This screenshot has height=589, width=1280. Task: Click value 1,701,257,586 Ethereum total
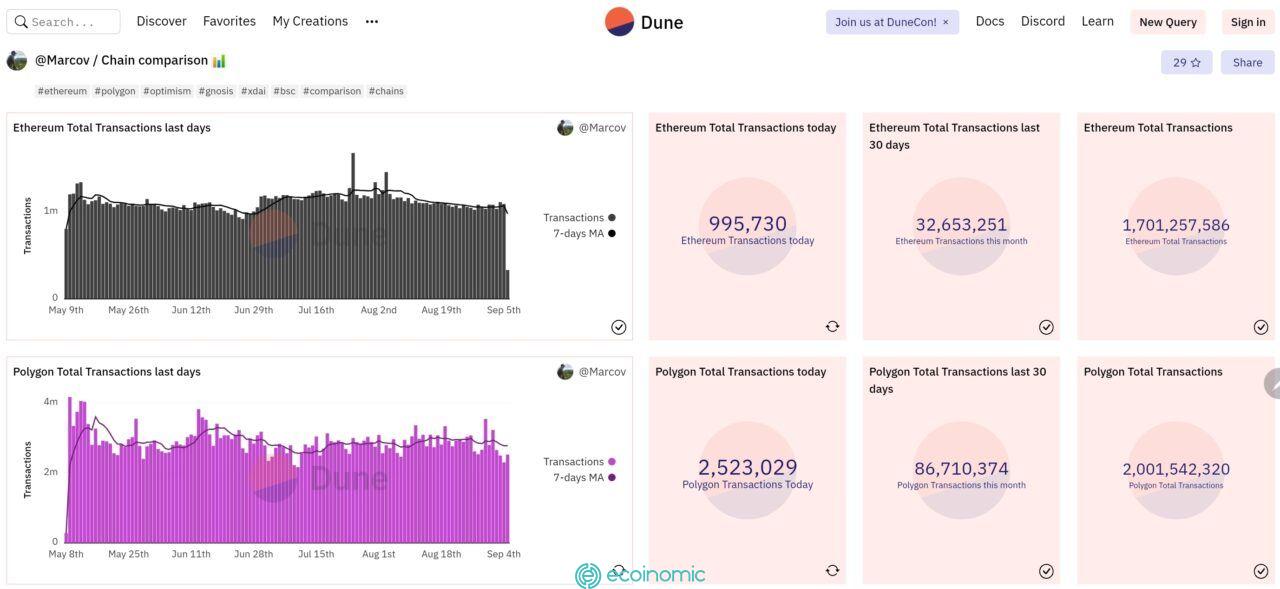tap(1176, 225)
